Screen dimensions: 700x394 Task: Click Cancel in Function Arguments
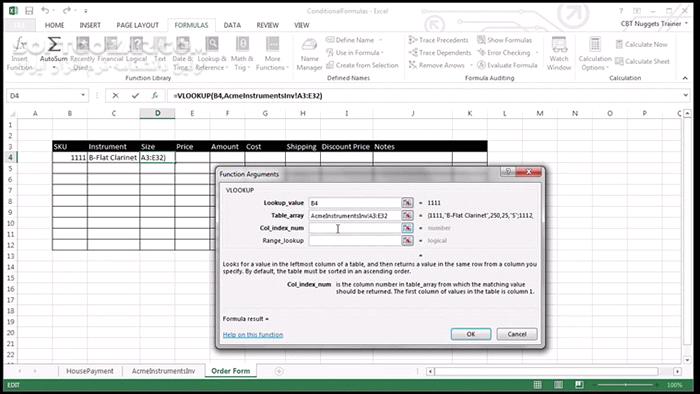(x=517, y=334)
